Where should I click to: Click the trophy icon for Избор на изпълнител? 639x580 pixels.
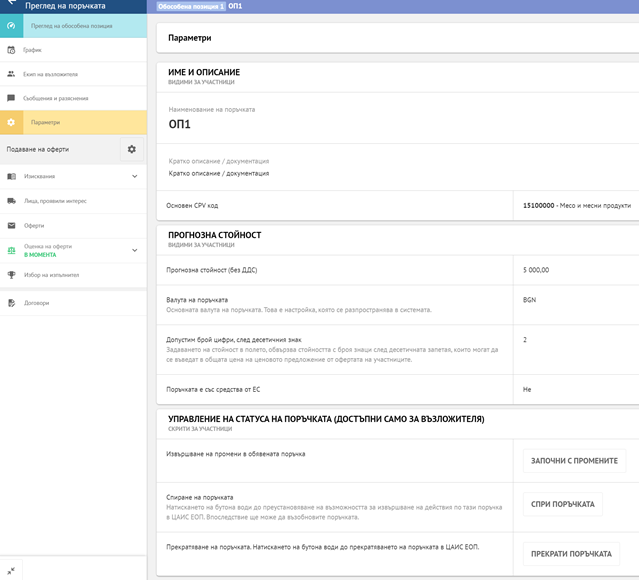click(x=11, y=274)
